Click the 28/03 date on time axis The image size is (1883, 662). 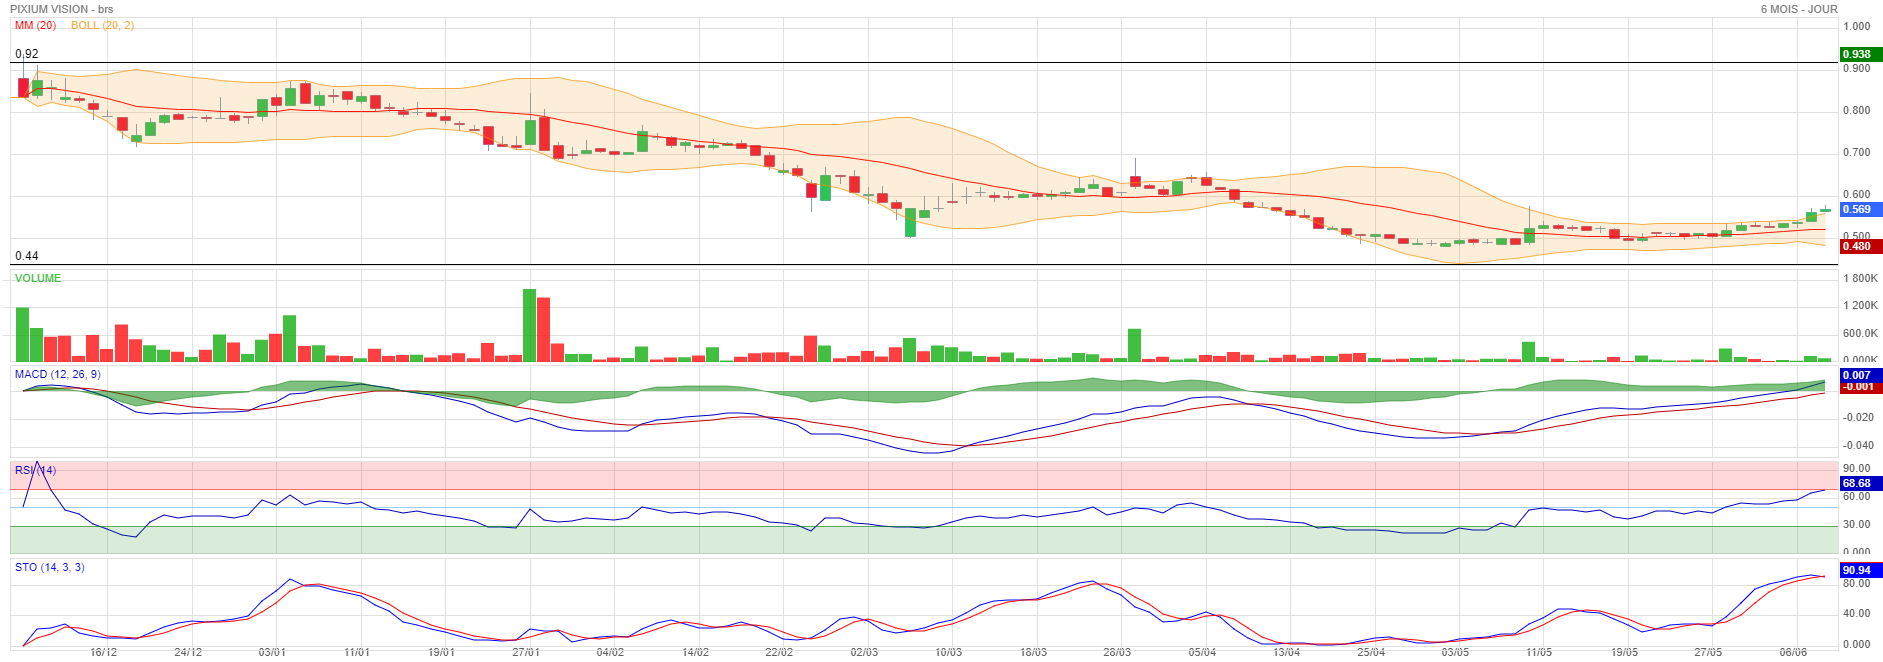(x=1117, y=652)
